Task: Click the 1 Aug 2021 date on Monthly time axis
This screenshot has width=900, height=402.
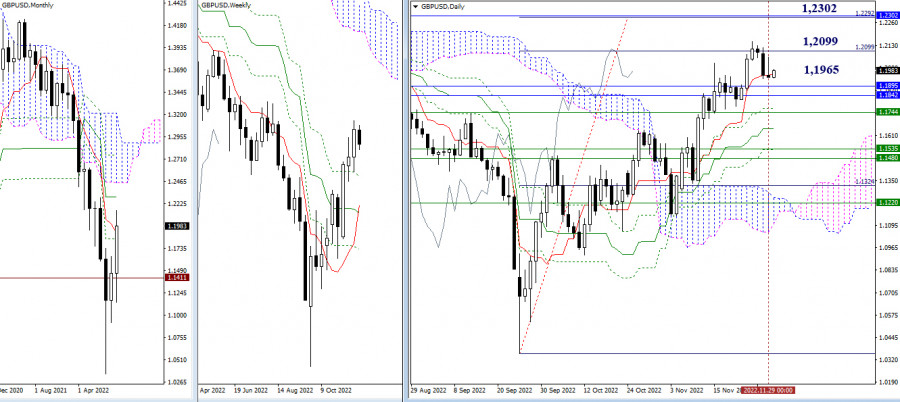Action: (x=50, y=388)
